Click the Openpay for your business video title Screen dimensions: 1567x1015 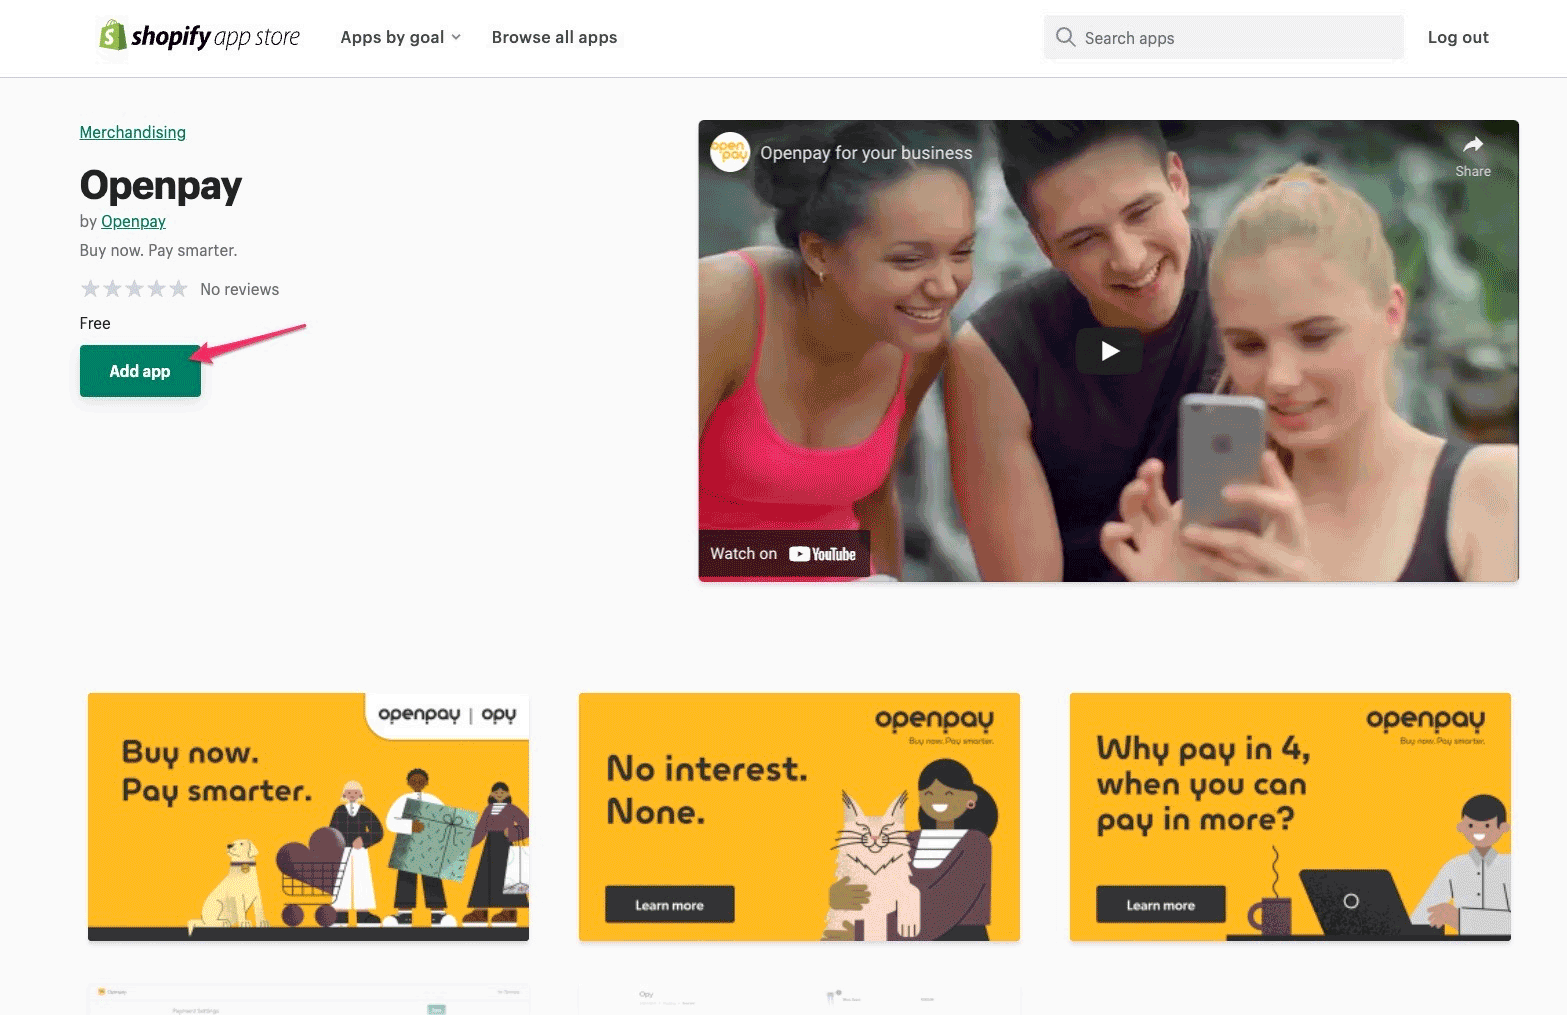(866, 153)
